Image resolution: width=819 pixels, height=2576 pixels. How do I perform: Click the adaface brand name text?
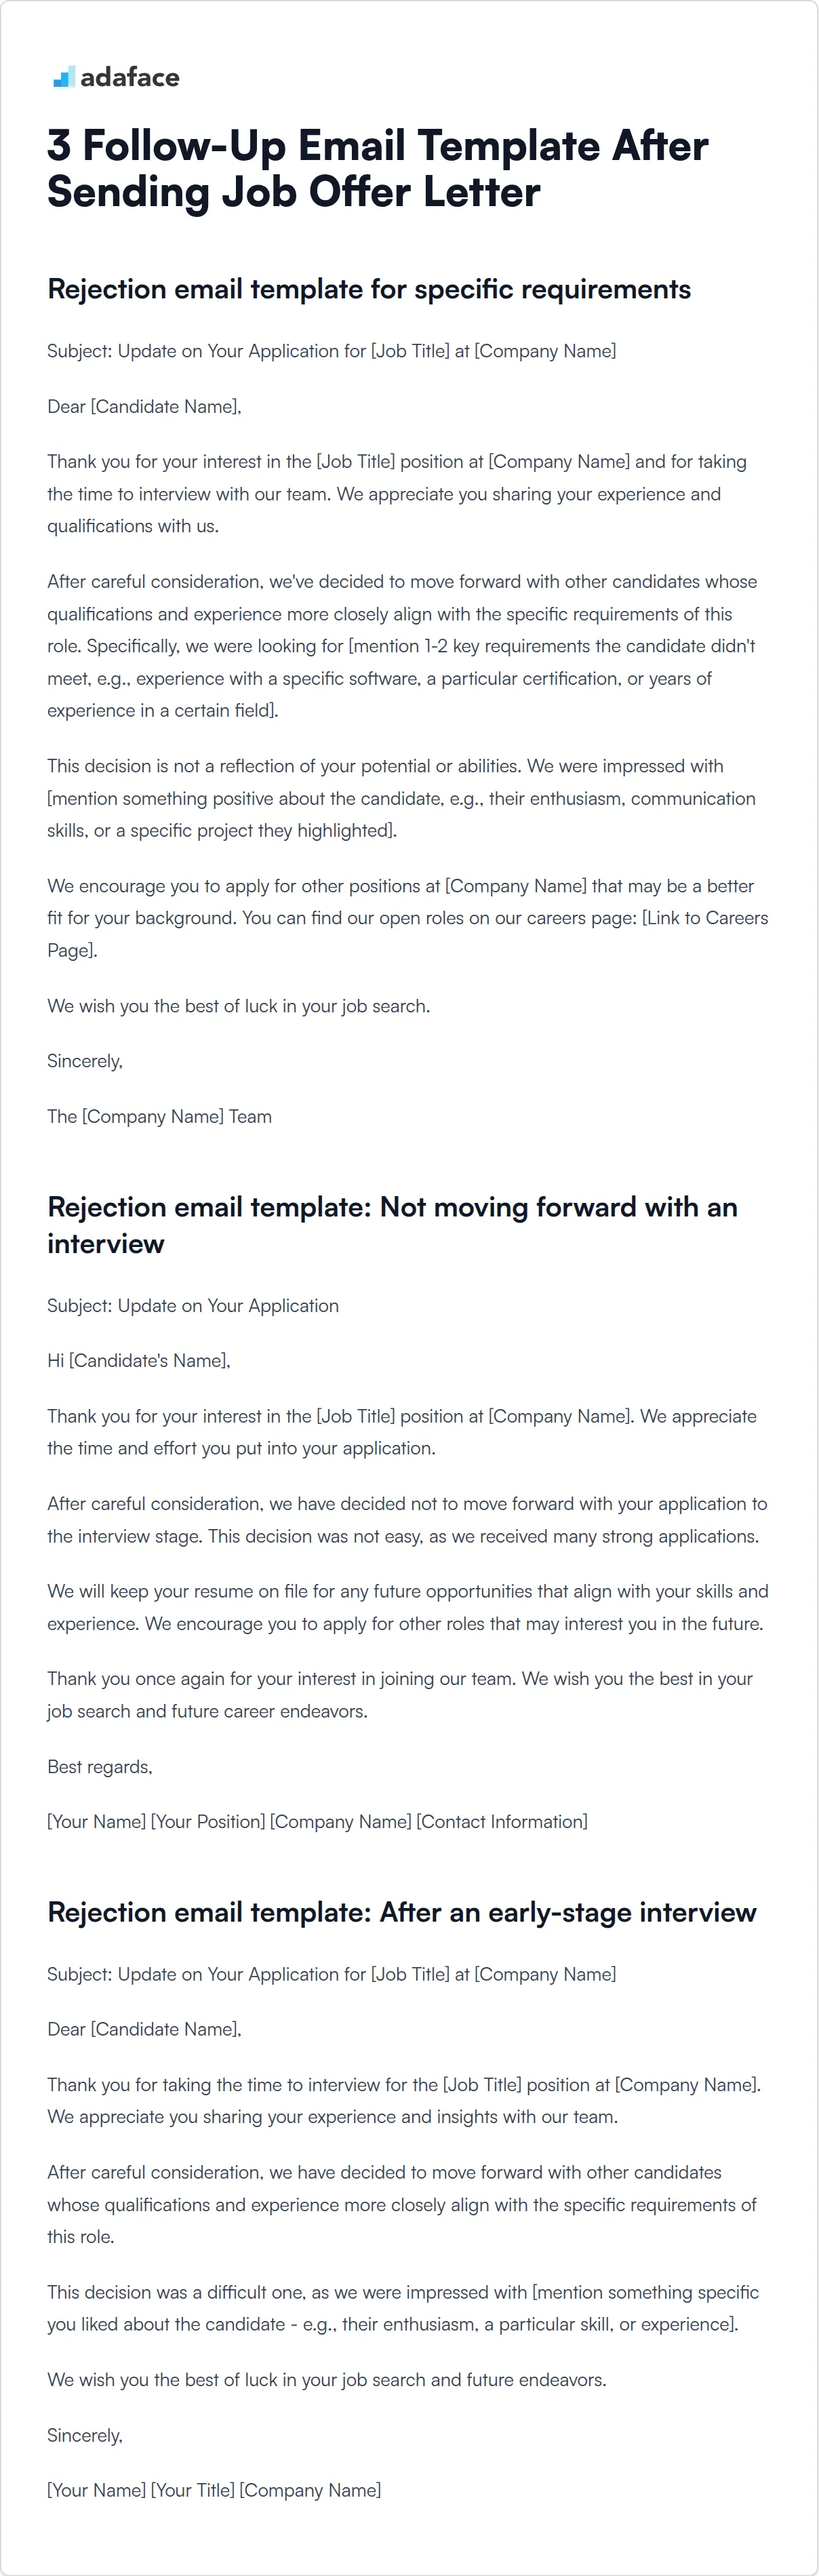click(130, 77)
